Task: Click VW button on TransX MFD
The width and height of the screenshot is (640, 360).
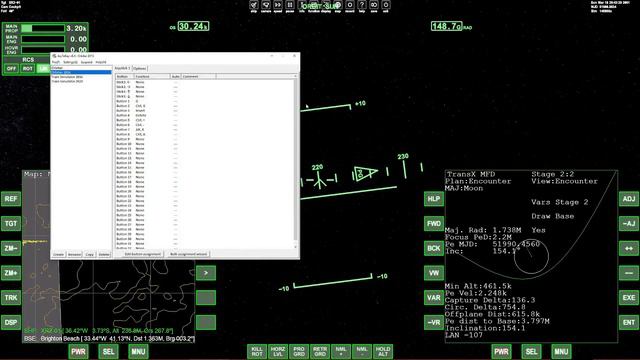Action: tap(434, 273)
